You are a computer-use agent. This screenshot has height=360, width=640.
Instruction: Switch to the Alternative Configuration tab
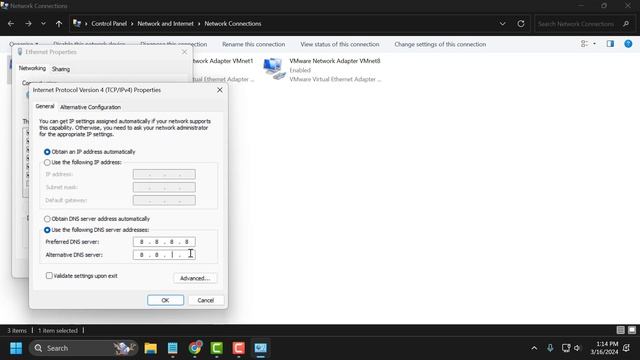click(x=90, y=107)
